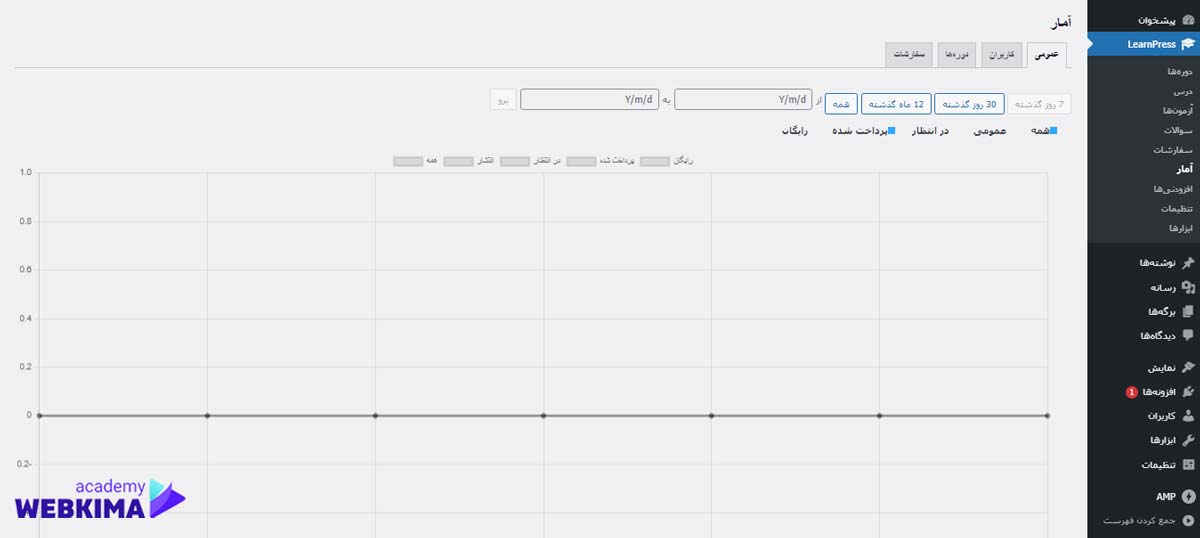Open the پیشخوان dashboard icon
The width and height of the screenshot is (1200, 538).
(1187, 20)
